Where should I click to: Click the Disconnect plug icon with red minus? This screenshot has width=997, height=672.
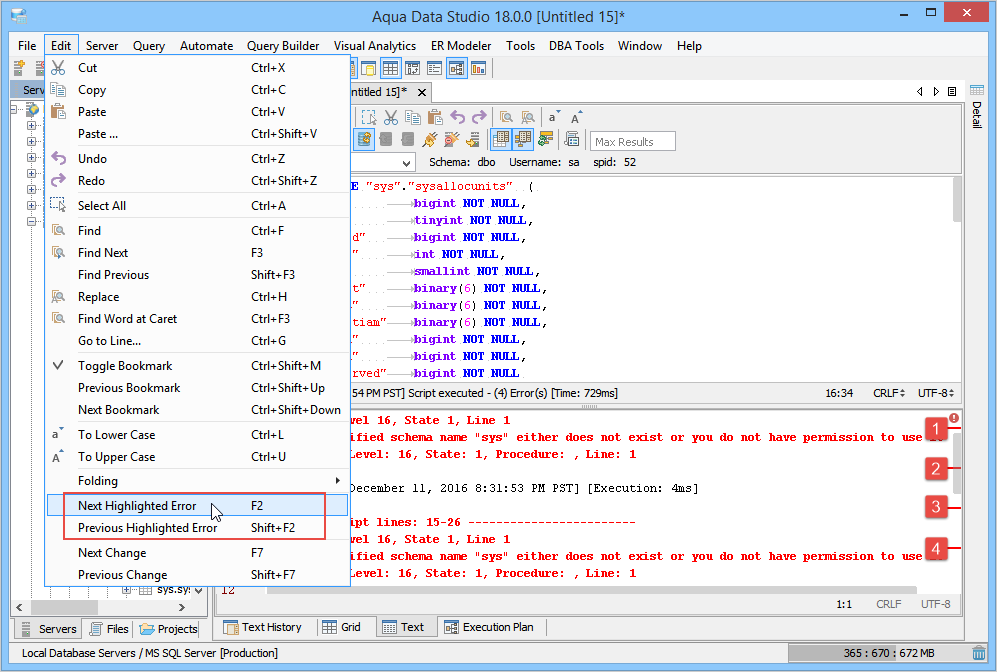451,139
